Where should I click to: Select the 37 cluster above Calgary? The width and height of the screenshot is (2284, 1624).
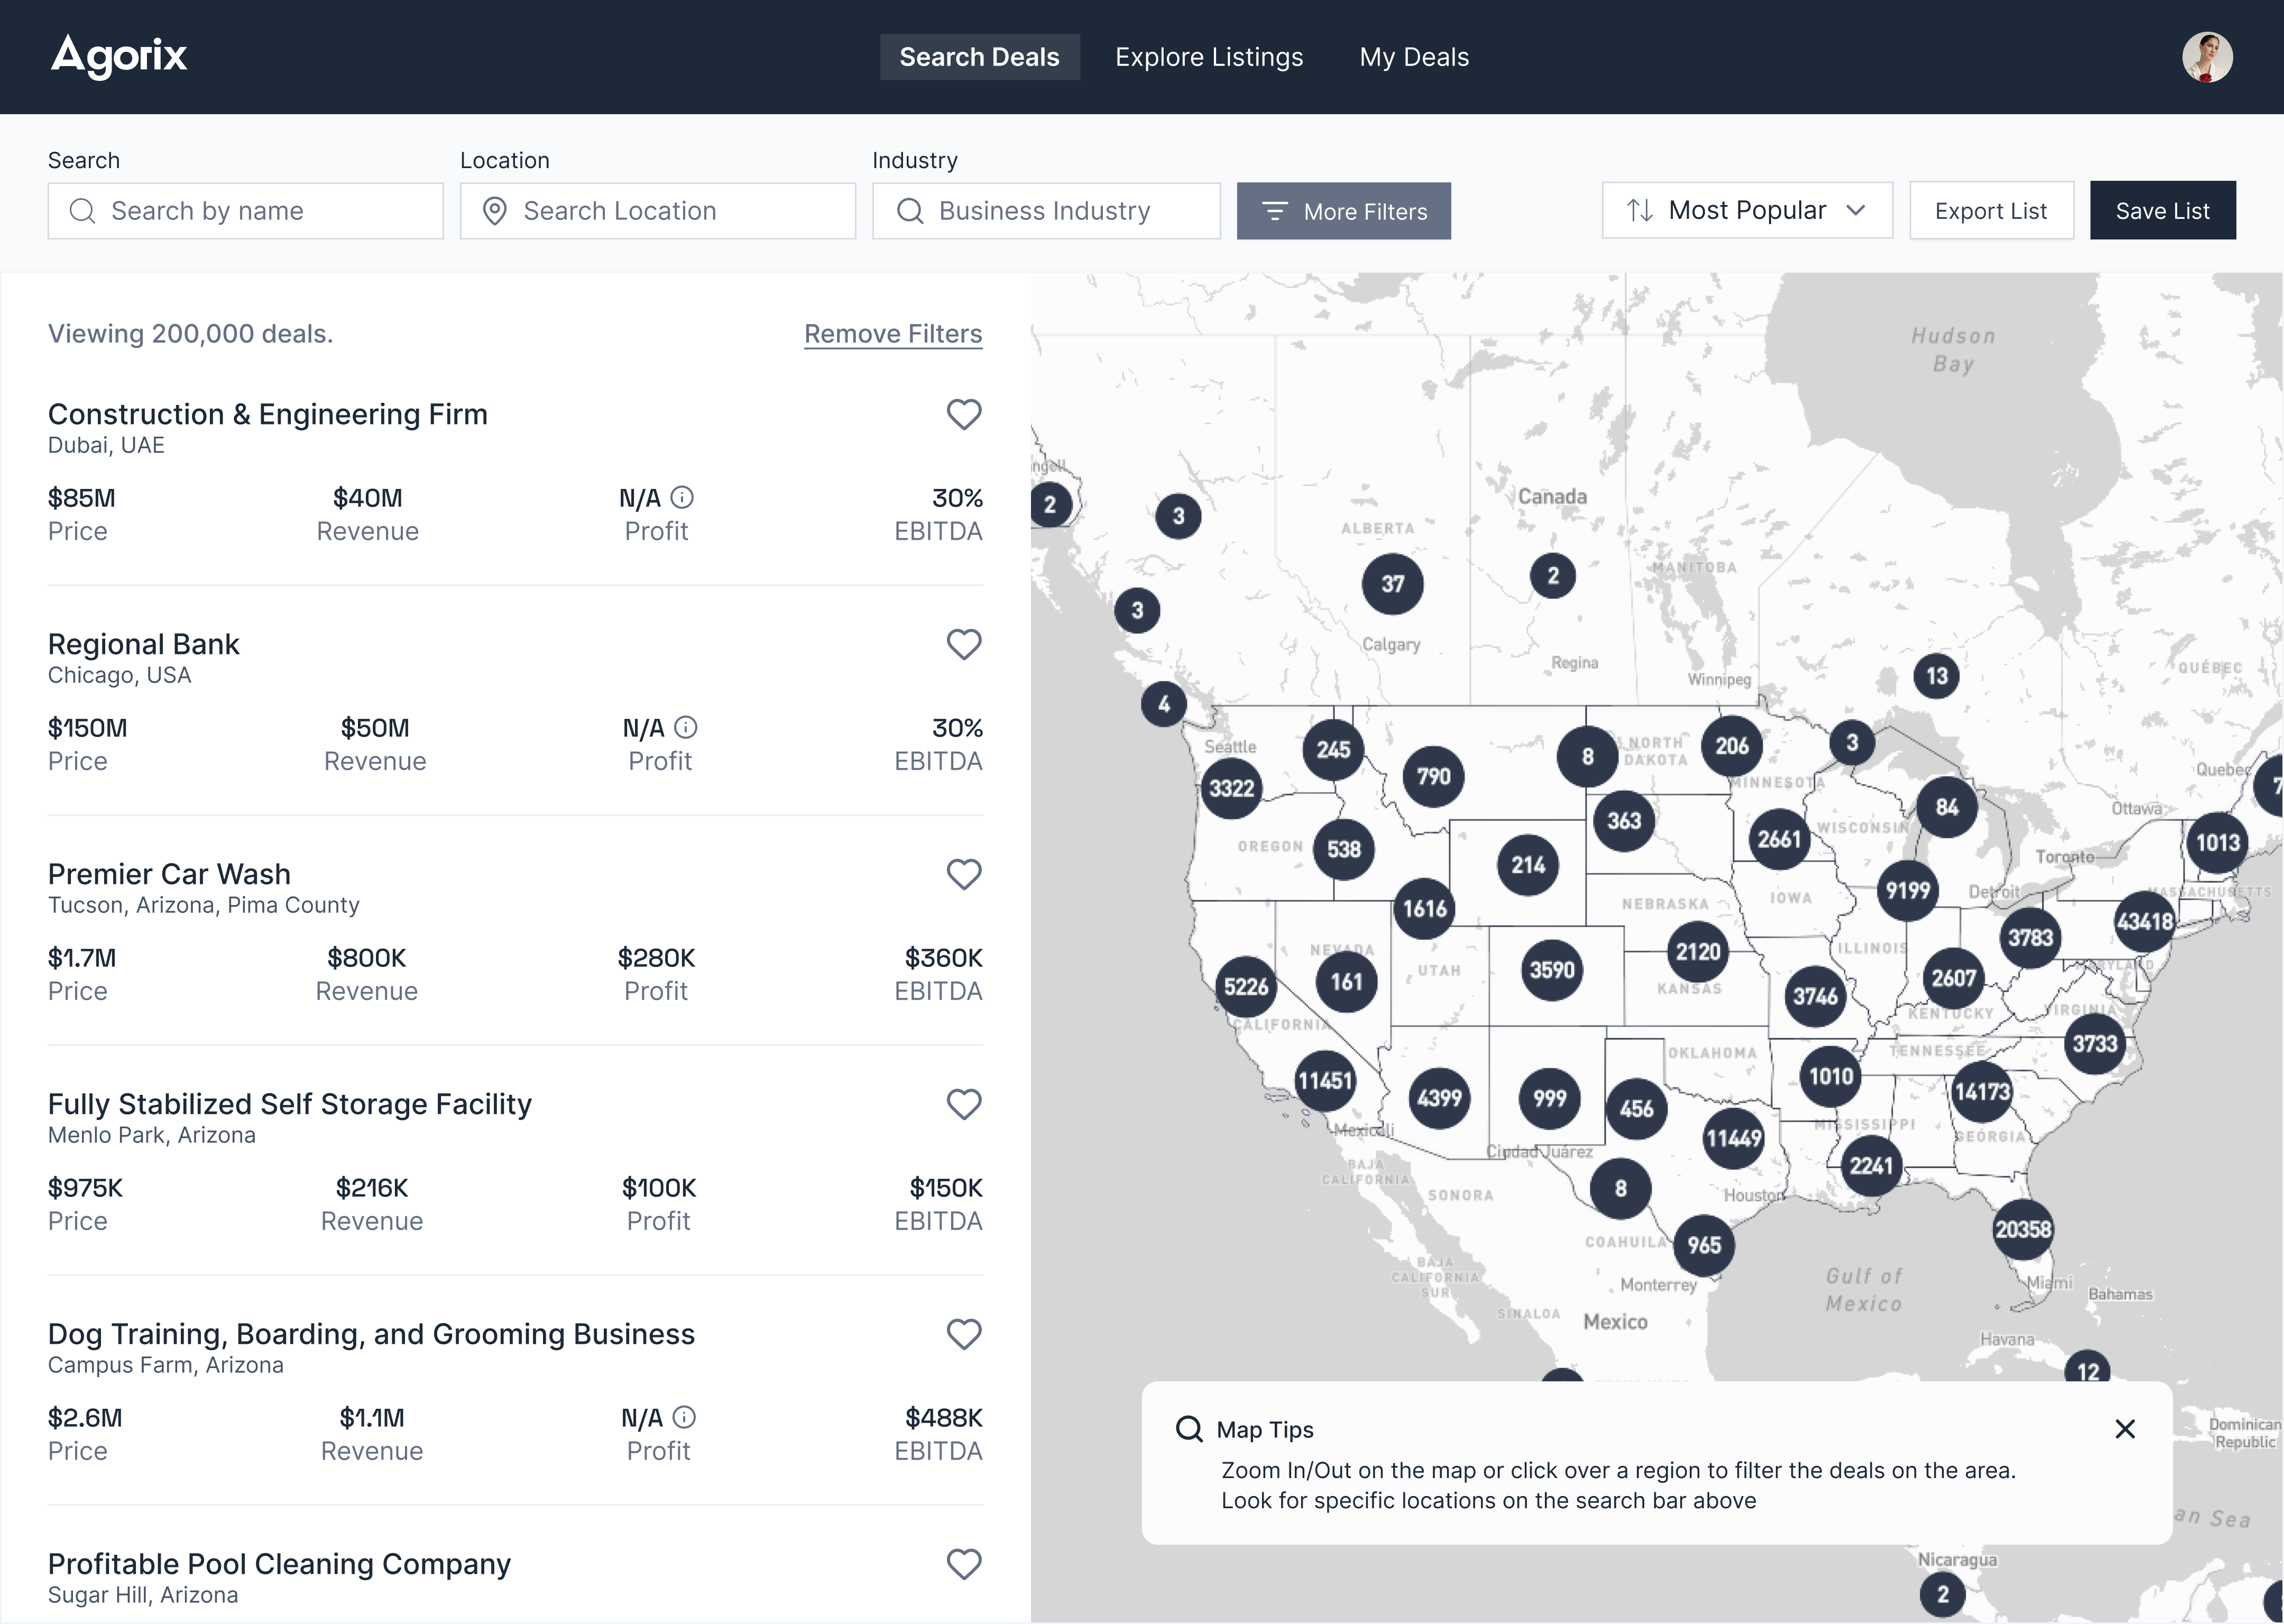(x=1393, y=584)
